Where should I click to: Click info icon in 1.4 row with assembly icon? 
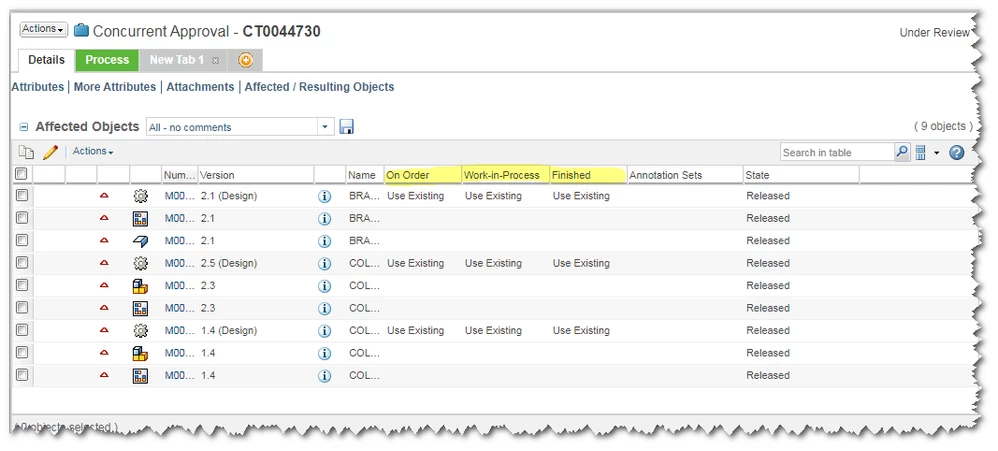click(x=325, y=354)
